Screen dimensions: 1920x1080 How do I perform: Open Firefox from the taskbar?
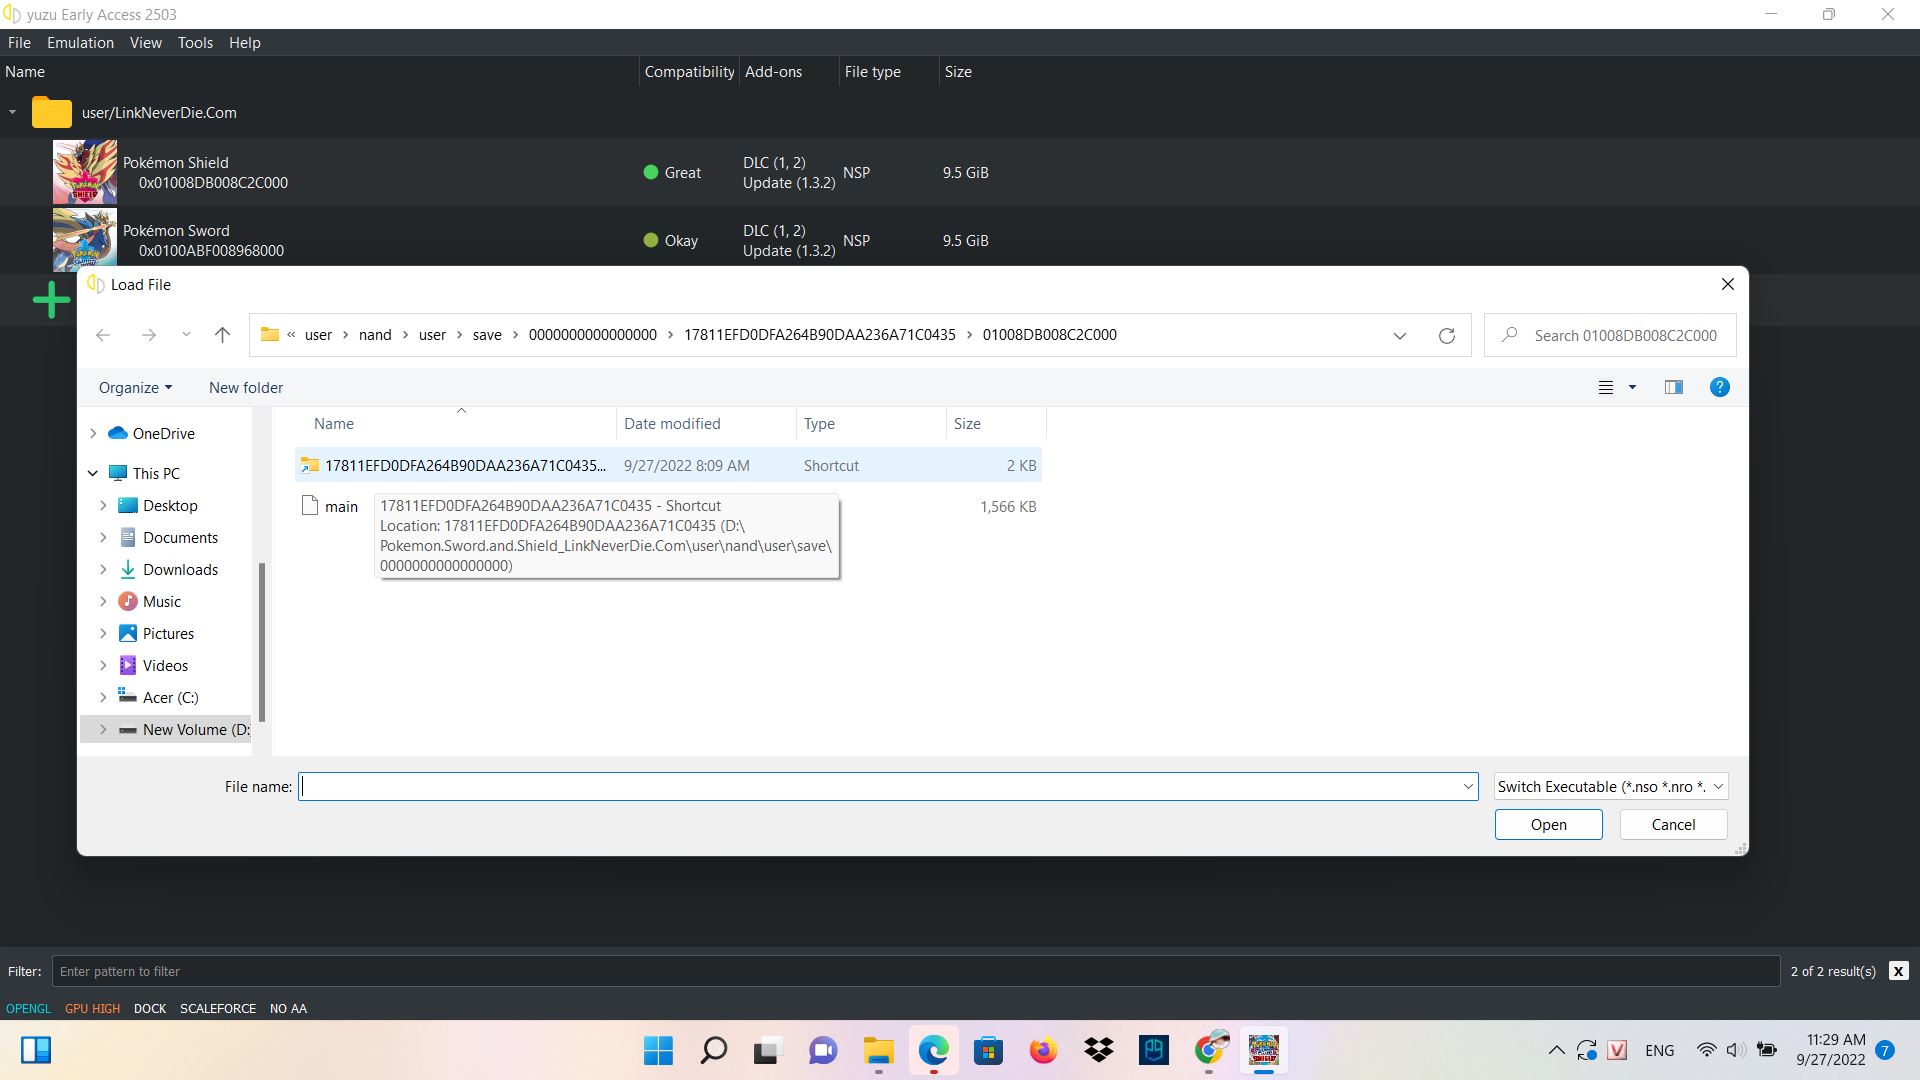1043,1050
